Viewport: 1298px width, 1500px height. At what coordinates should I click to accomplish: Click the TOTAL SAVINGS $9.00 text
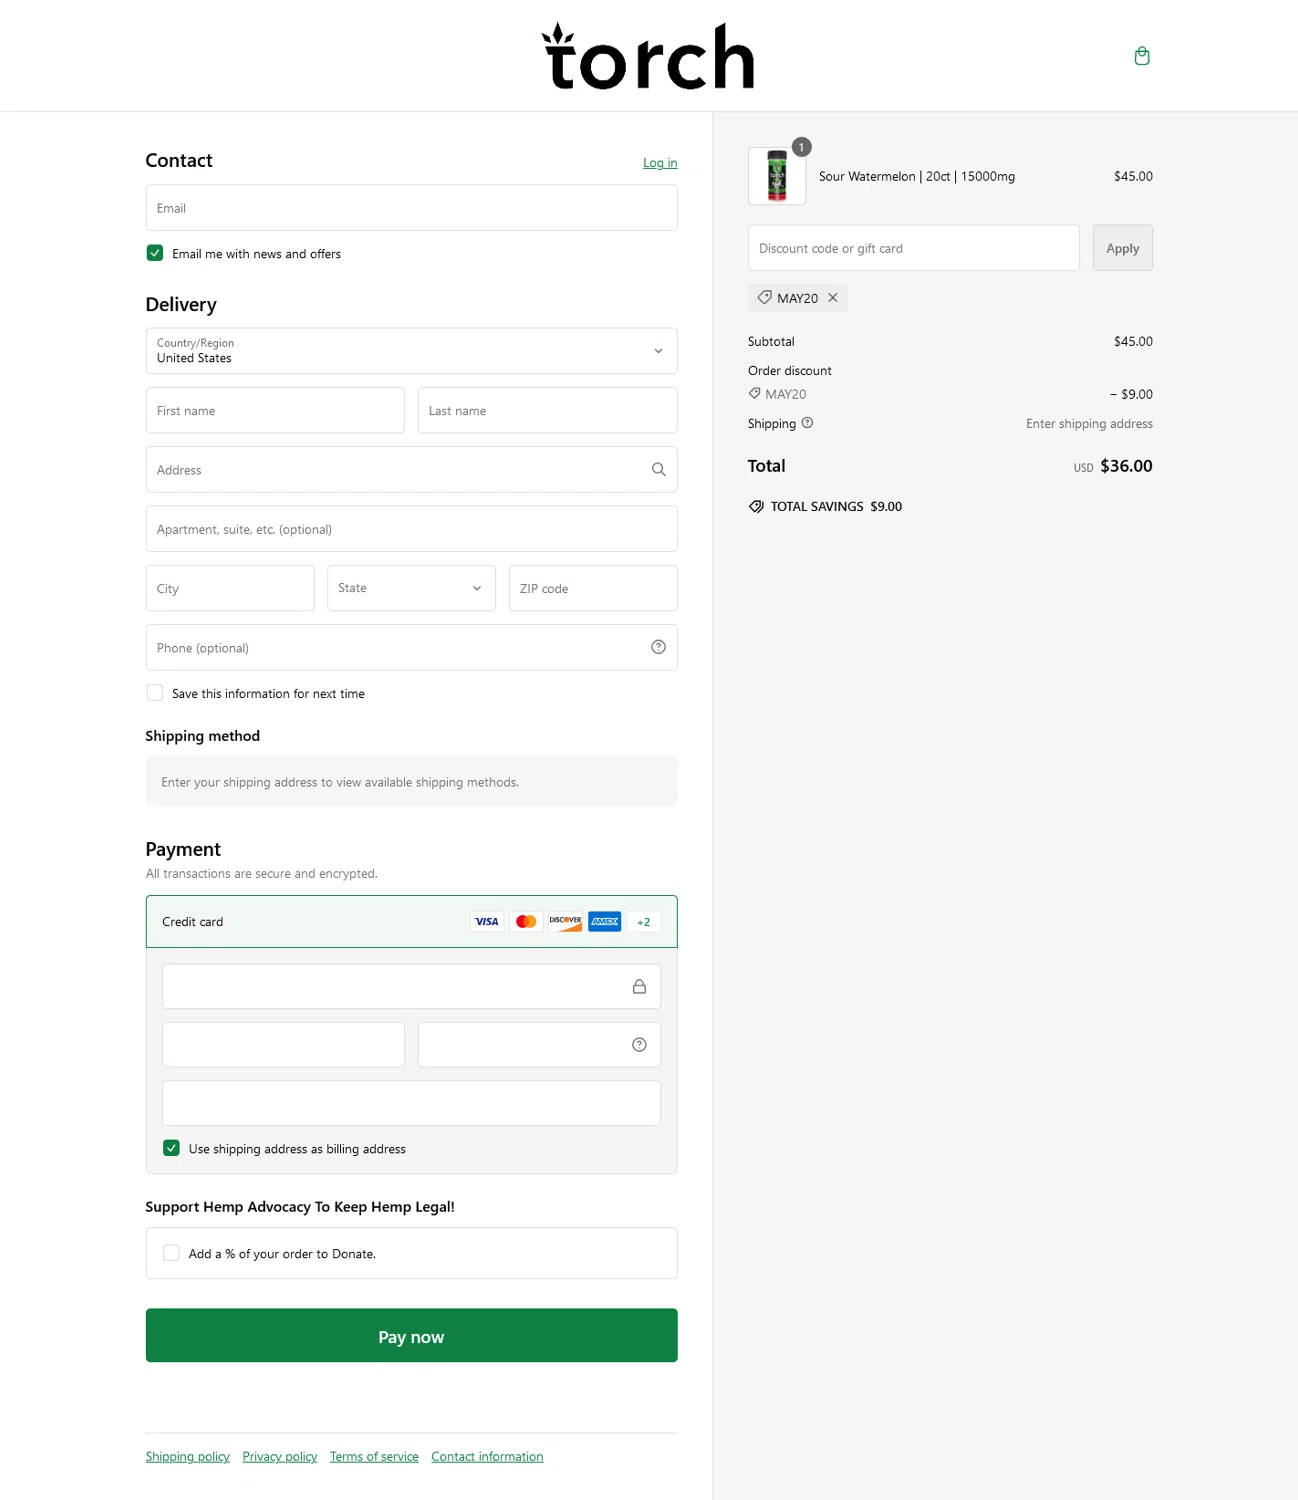pyautogui.click(x=836, y=507)
